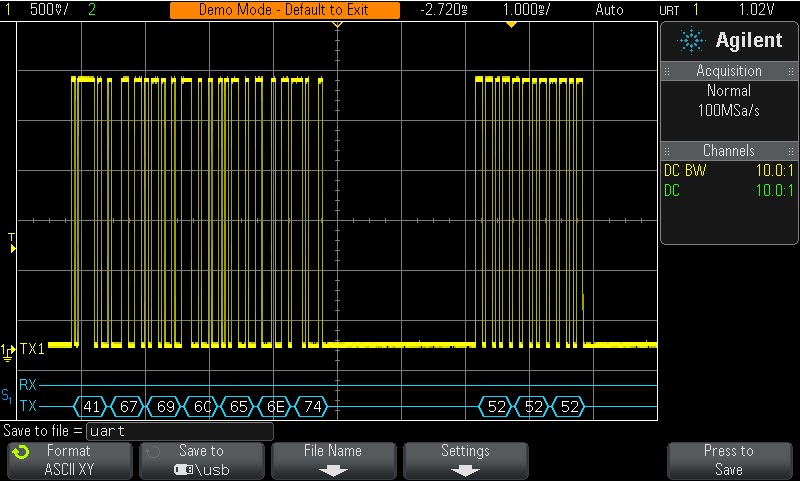Click the decoded byte 41 hex box
800x481 pixels.
point(91,407)
